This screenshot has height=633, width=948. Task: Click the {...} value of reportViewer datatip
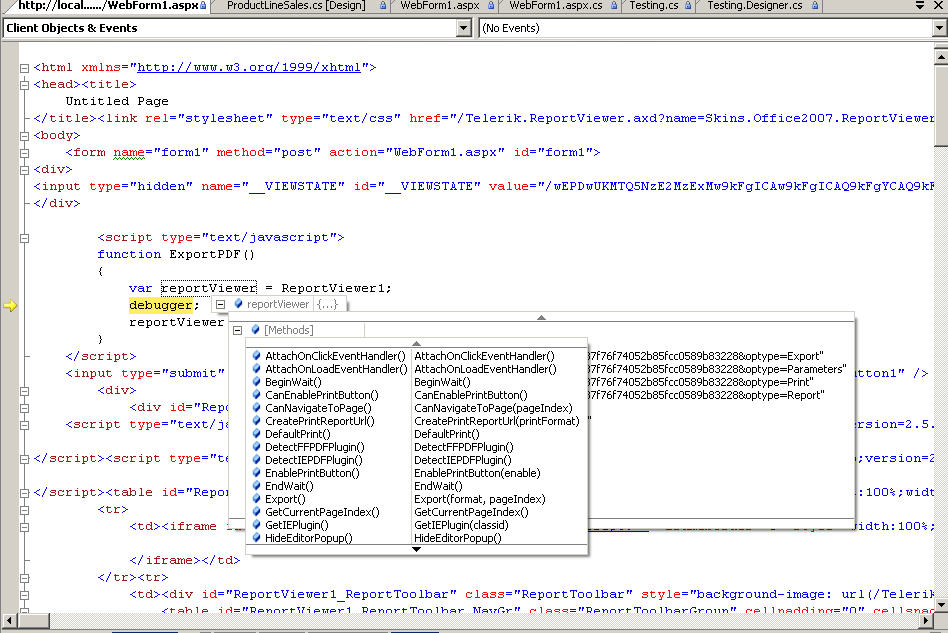coord(327,304)
